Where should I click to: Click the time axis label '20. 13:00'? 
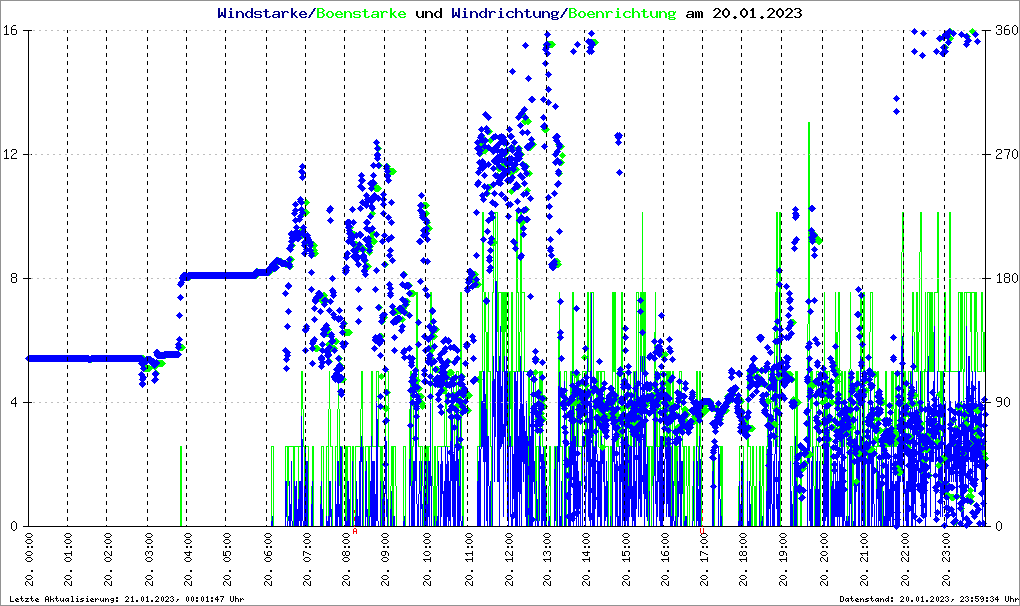coord(547,559)
